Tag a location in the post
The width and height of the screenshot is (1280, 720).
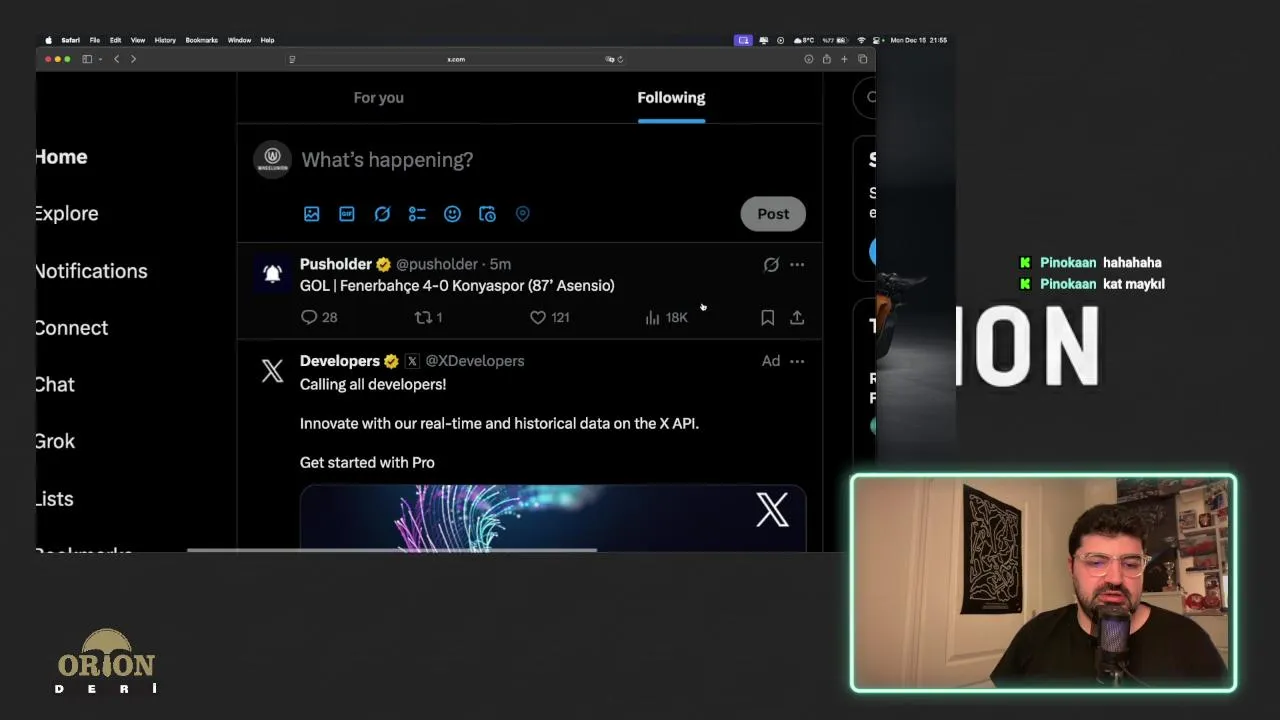[x=522, y=214]
